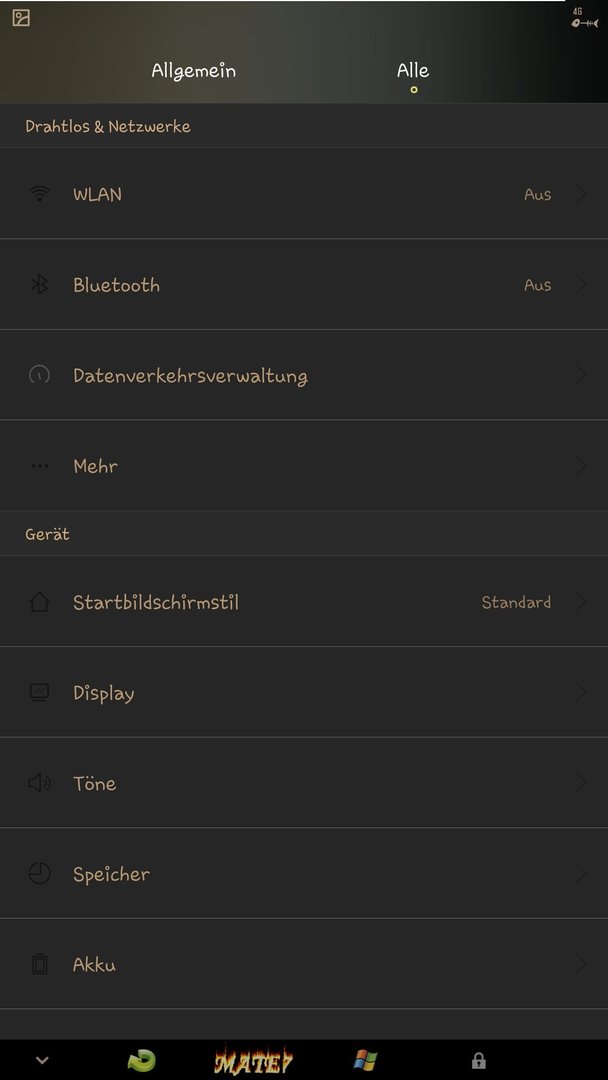Select the Alle tab

[x=413, y=70]
